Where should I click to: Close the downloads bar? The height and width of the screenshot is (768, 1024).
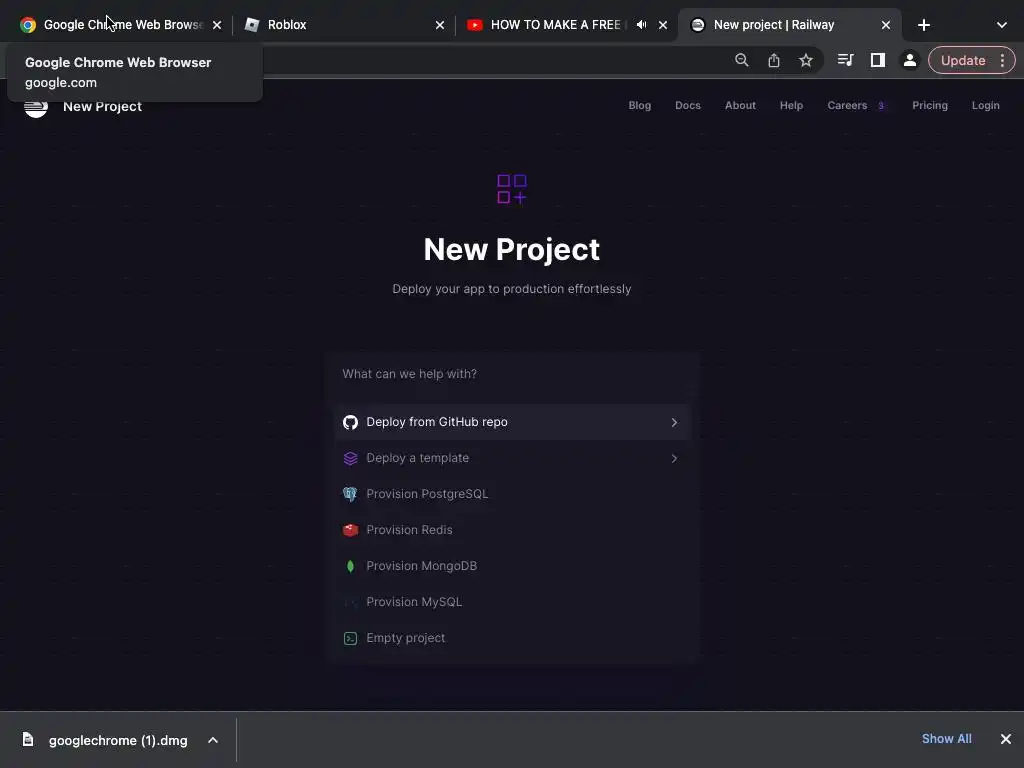[1006, 739]
